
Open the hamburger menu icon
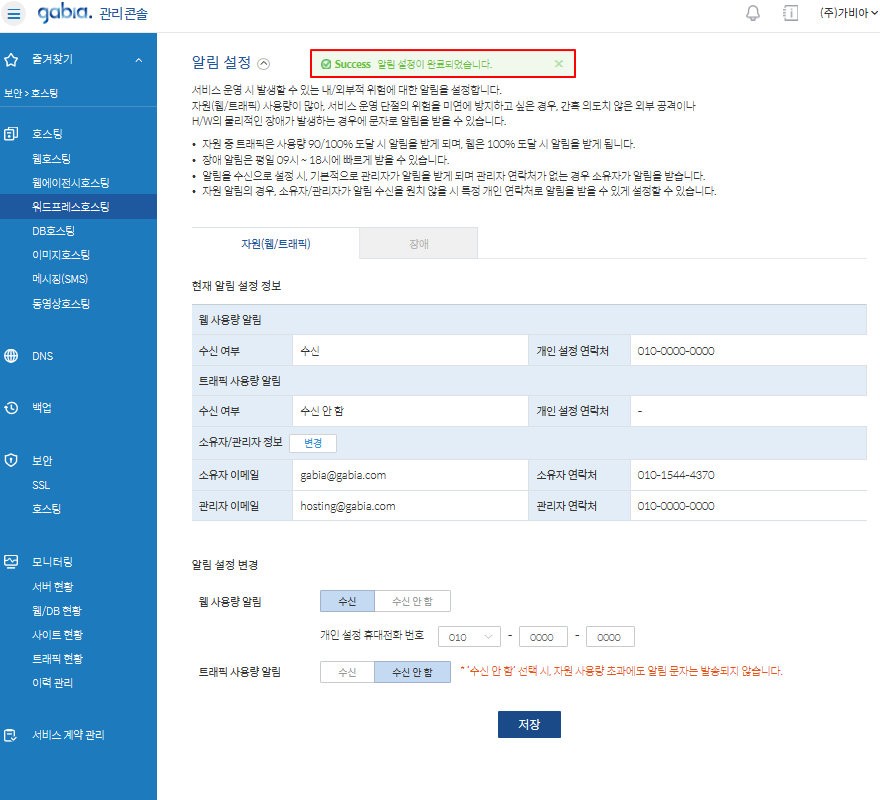coord(14,13)
